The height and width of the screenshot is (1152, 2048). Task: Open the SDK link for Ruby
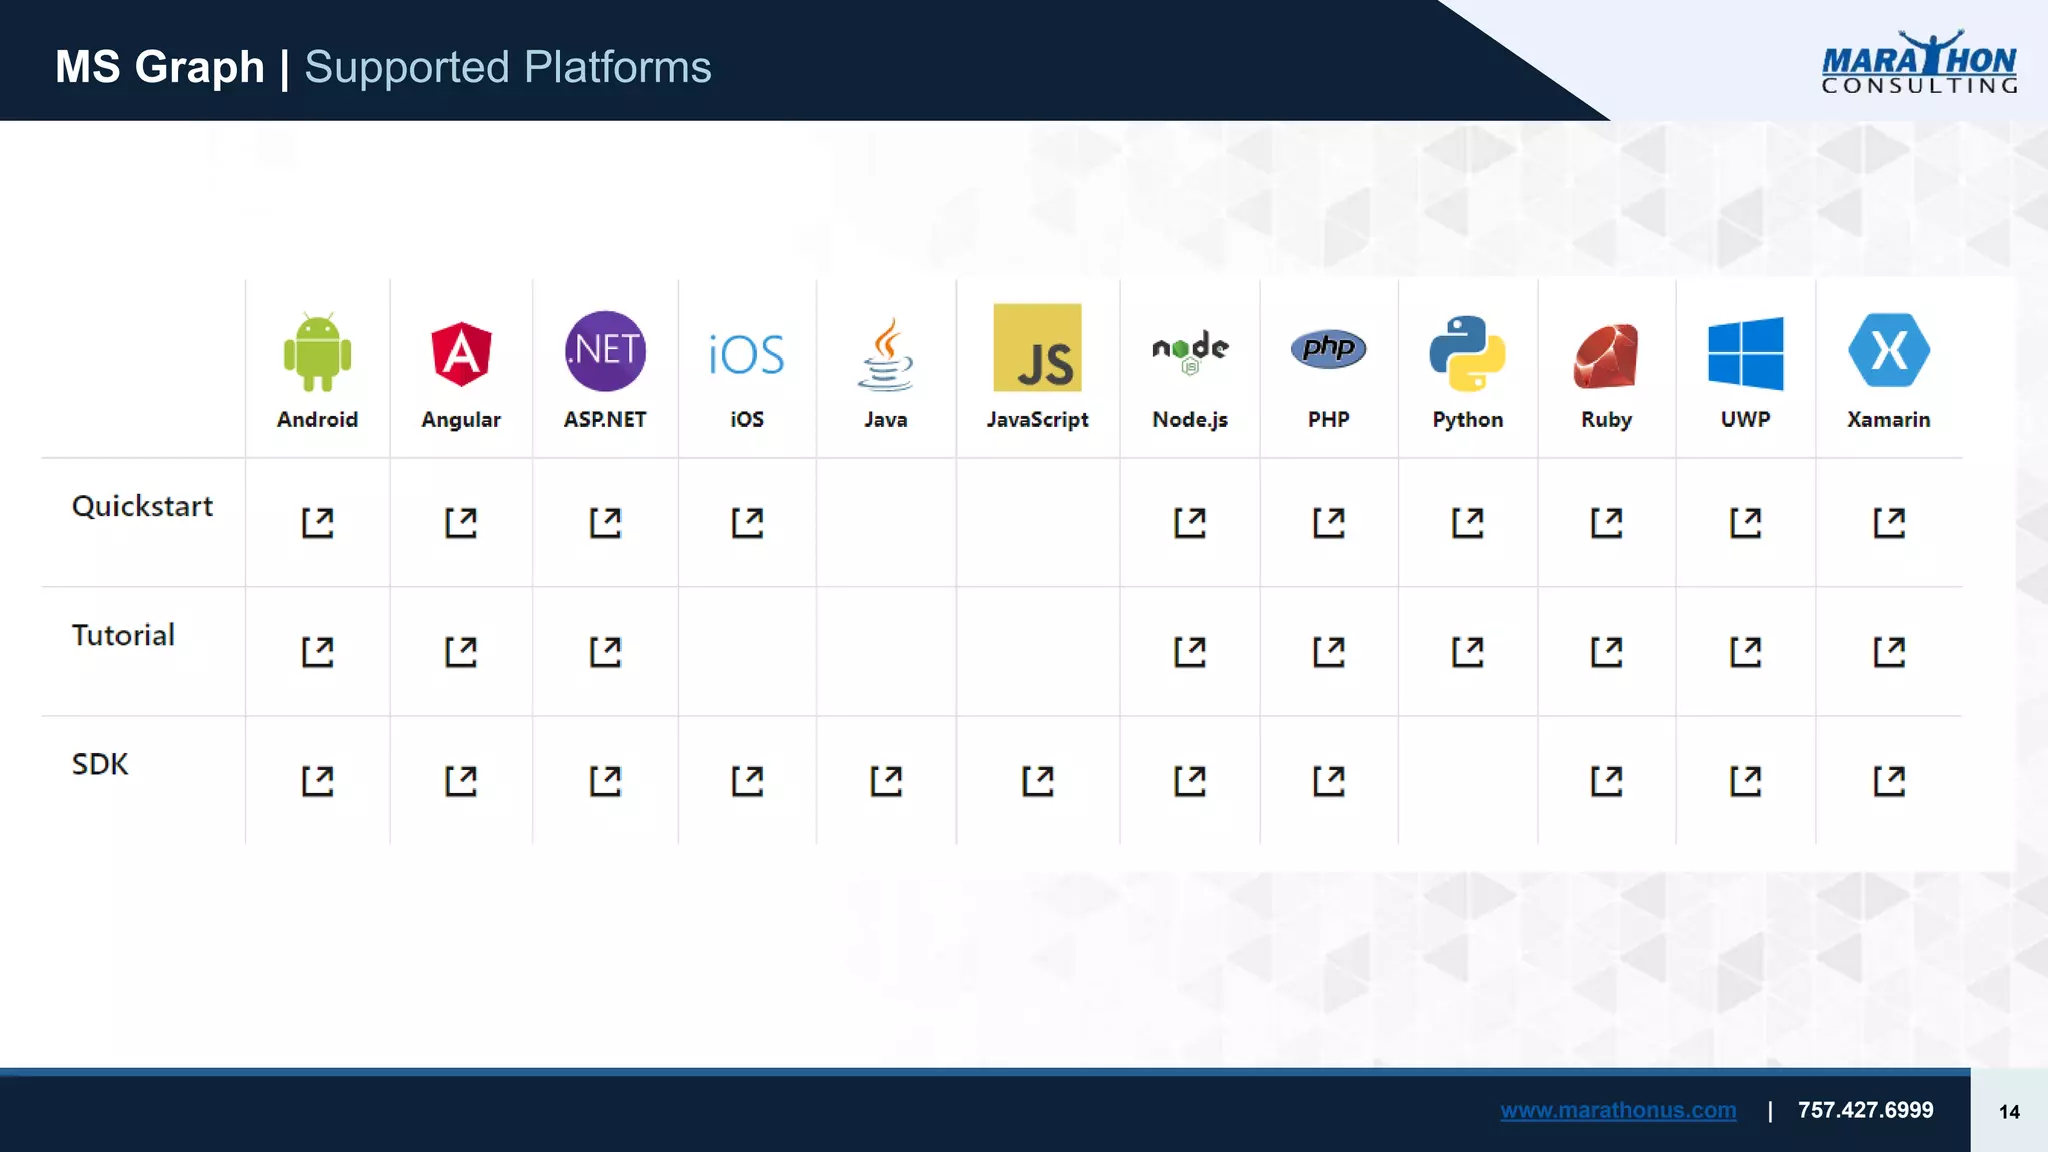coord(1607,781)
